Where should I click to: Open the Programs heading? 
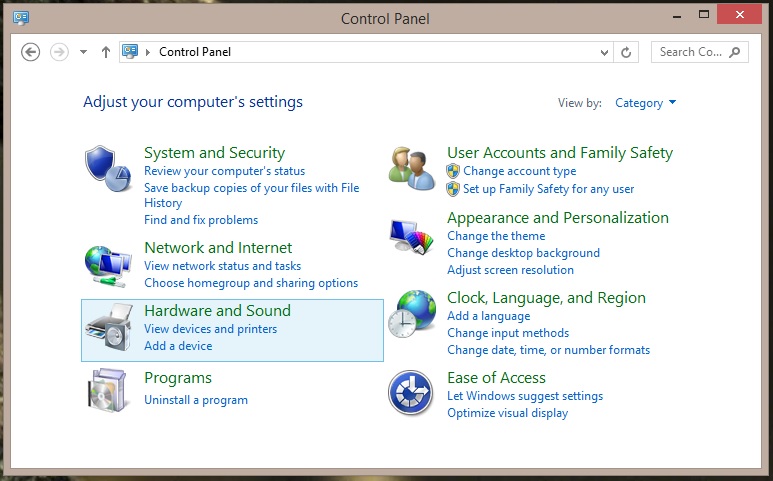[178, 378]
